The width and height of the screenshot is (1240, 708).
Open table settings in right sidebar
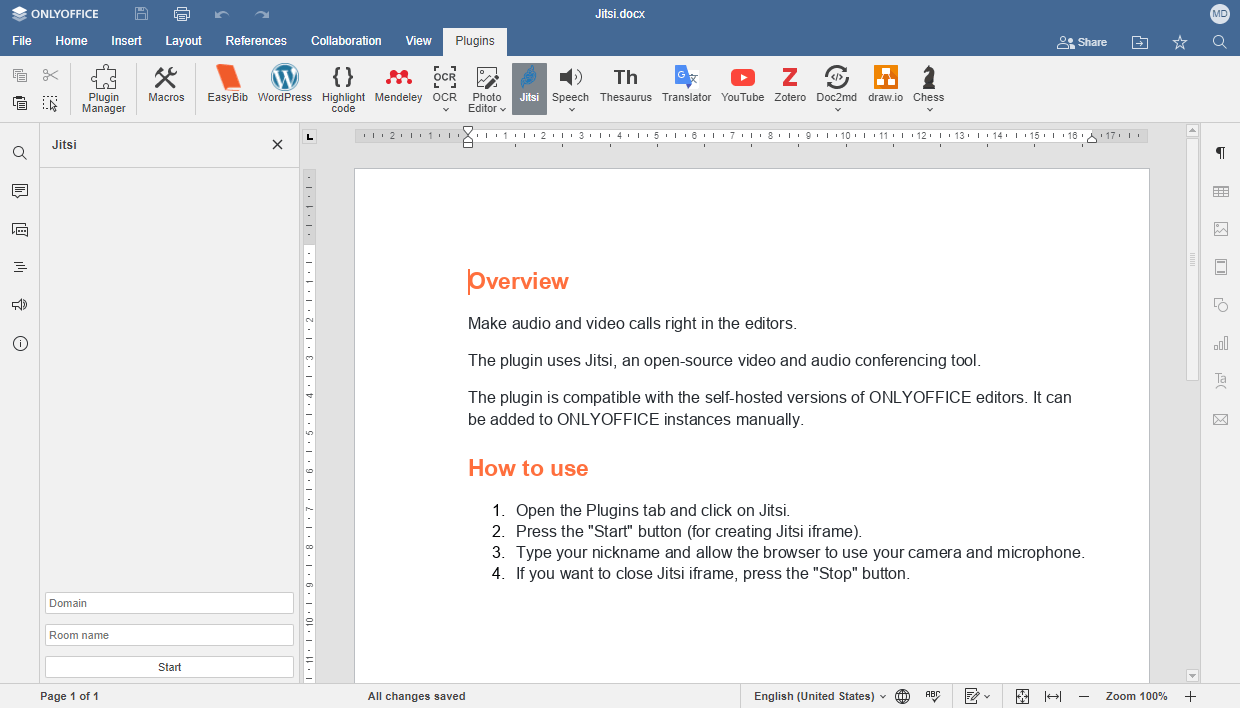pos(1220,191)
